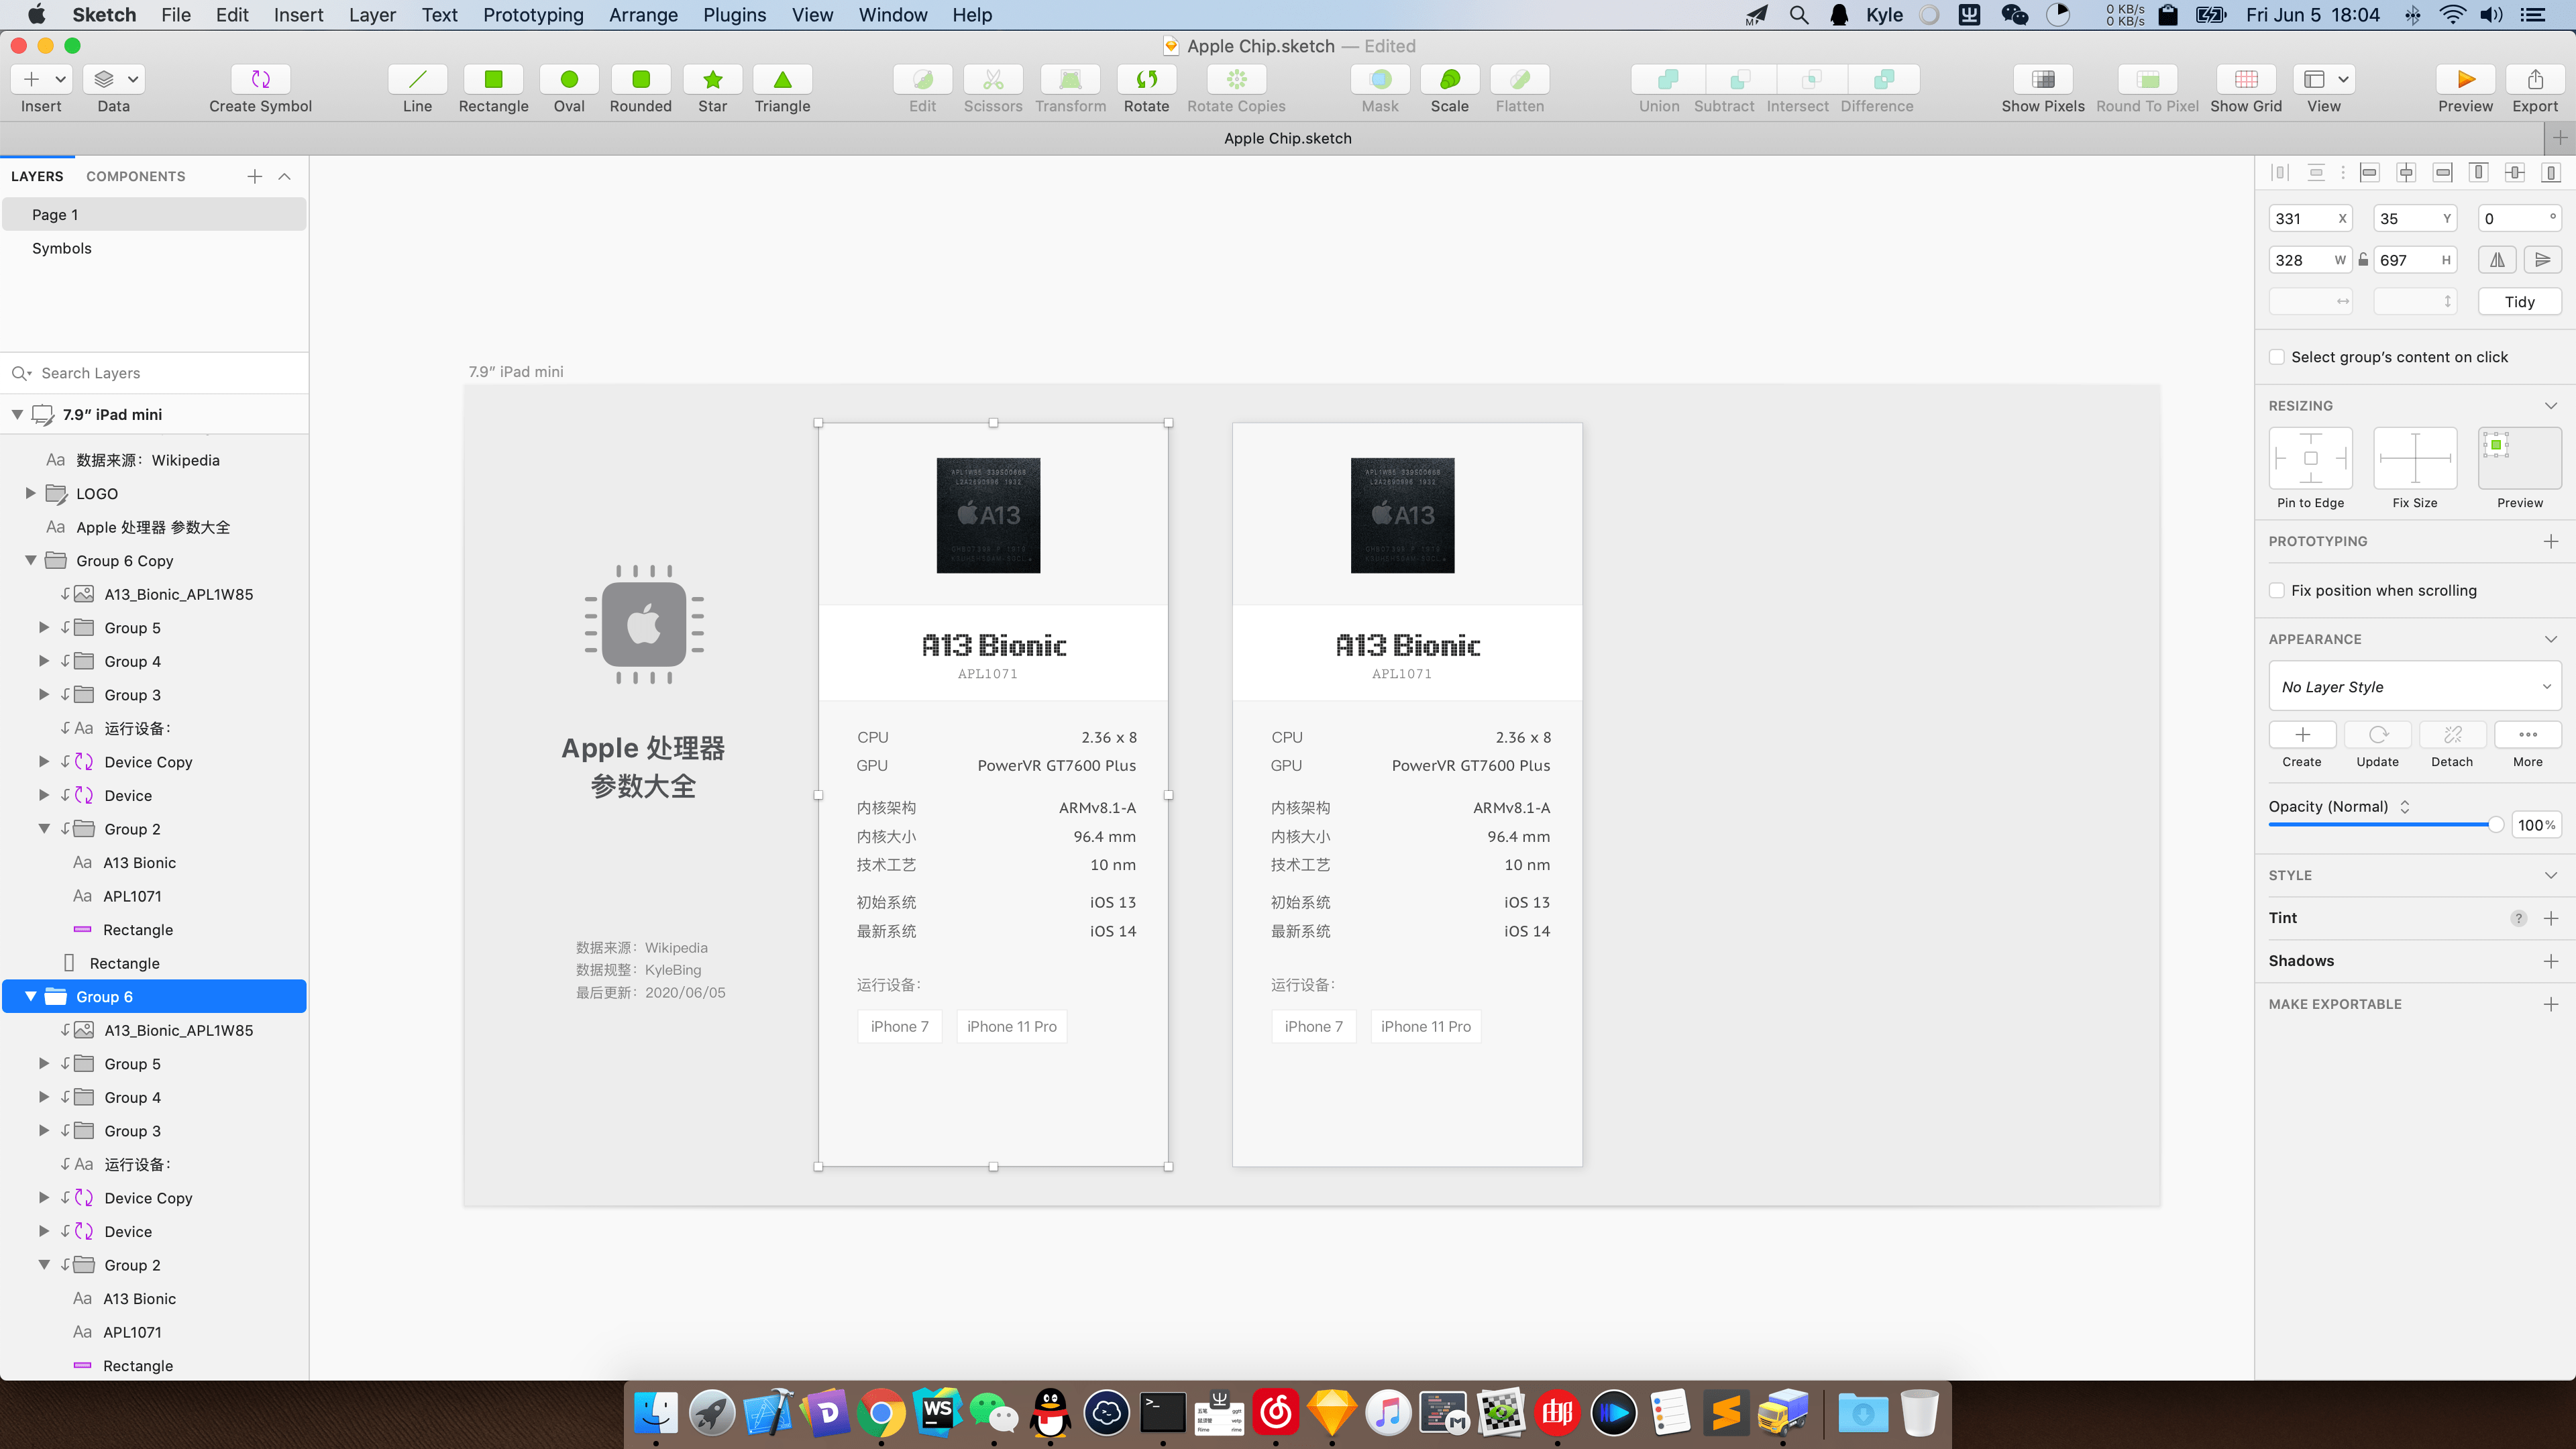2576x1449 pixels.
Task: Click the Export toolbar icon
Action: tap(2535, 80)
